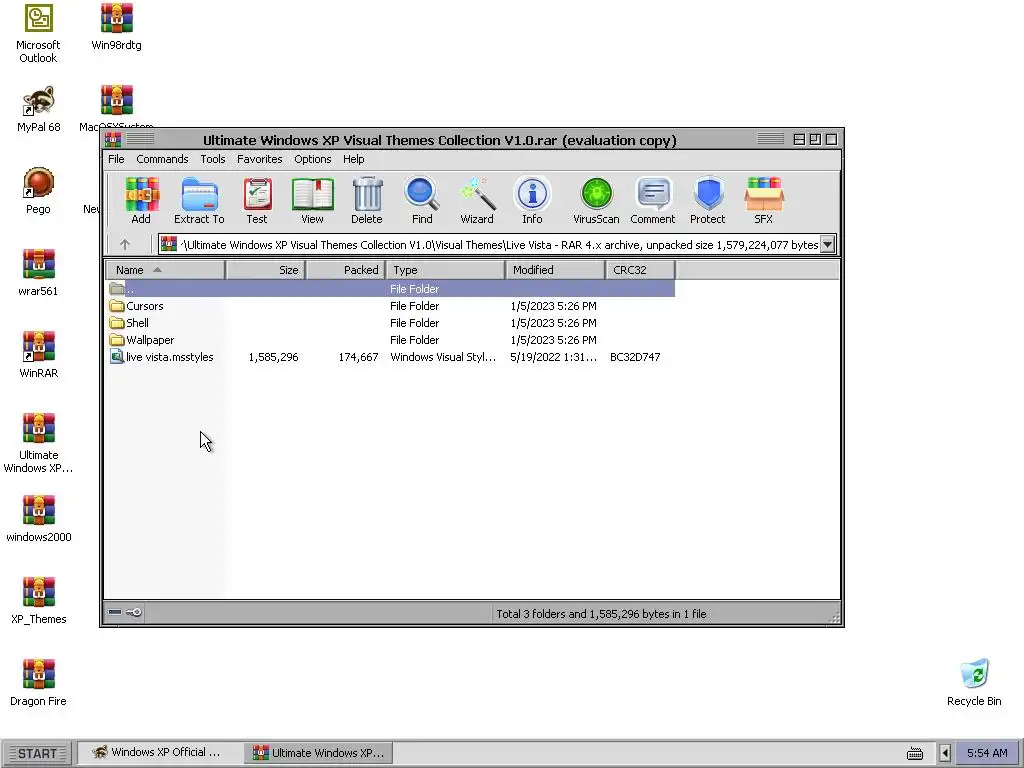This screenshot has height=768, width=1024.
Task: Select the Dragon Fire archive desktop icon
Action: tap(38, 683)
